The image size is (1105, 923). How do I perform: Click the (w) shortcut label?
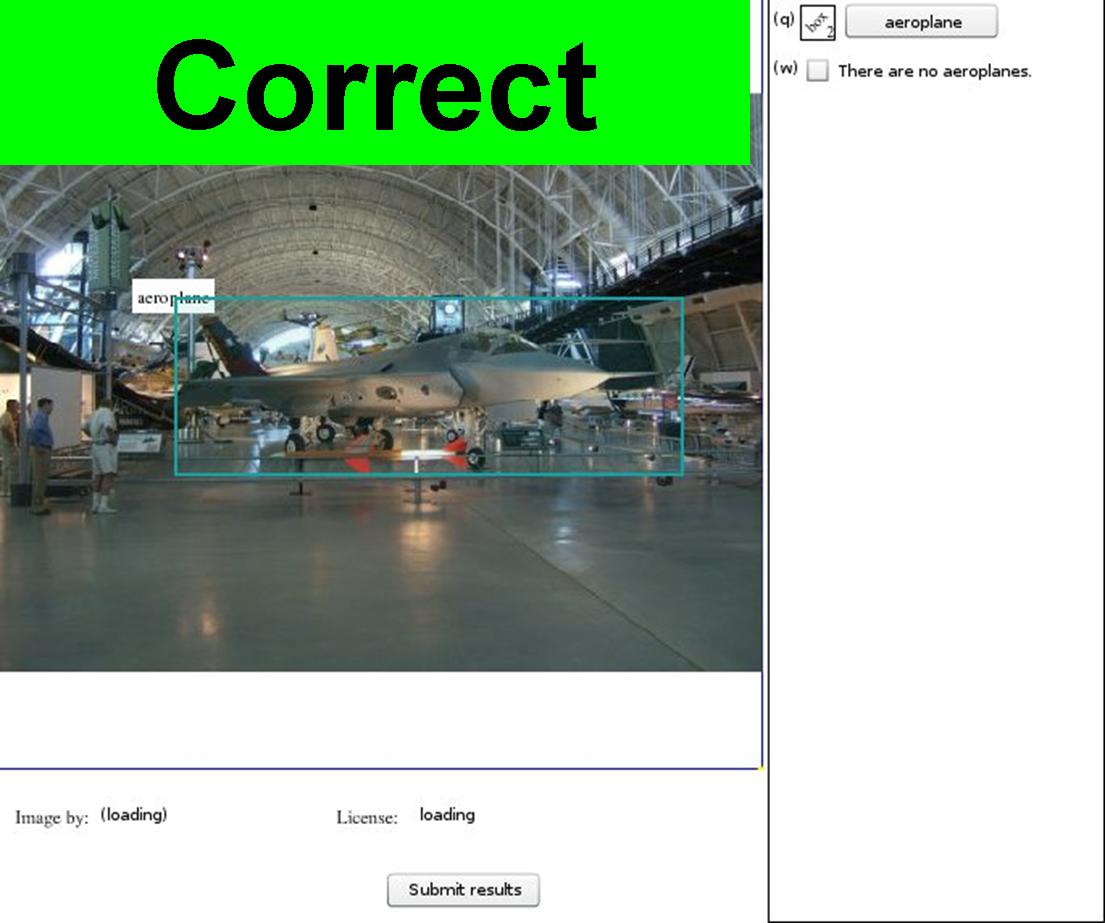(x=785, y=69)
